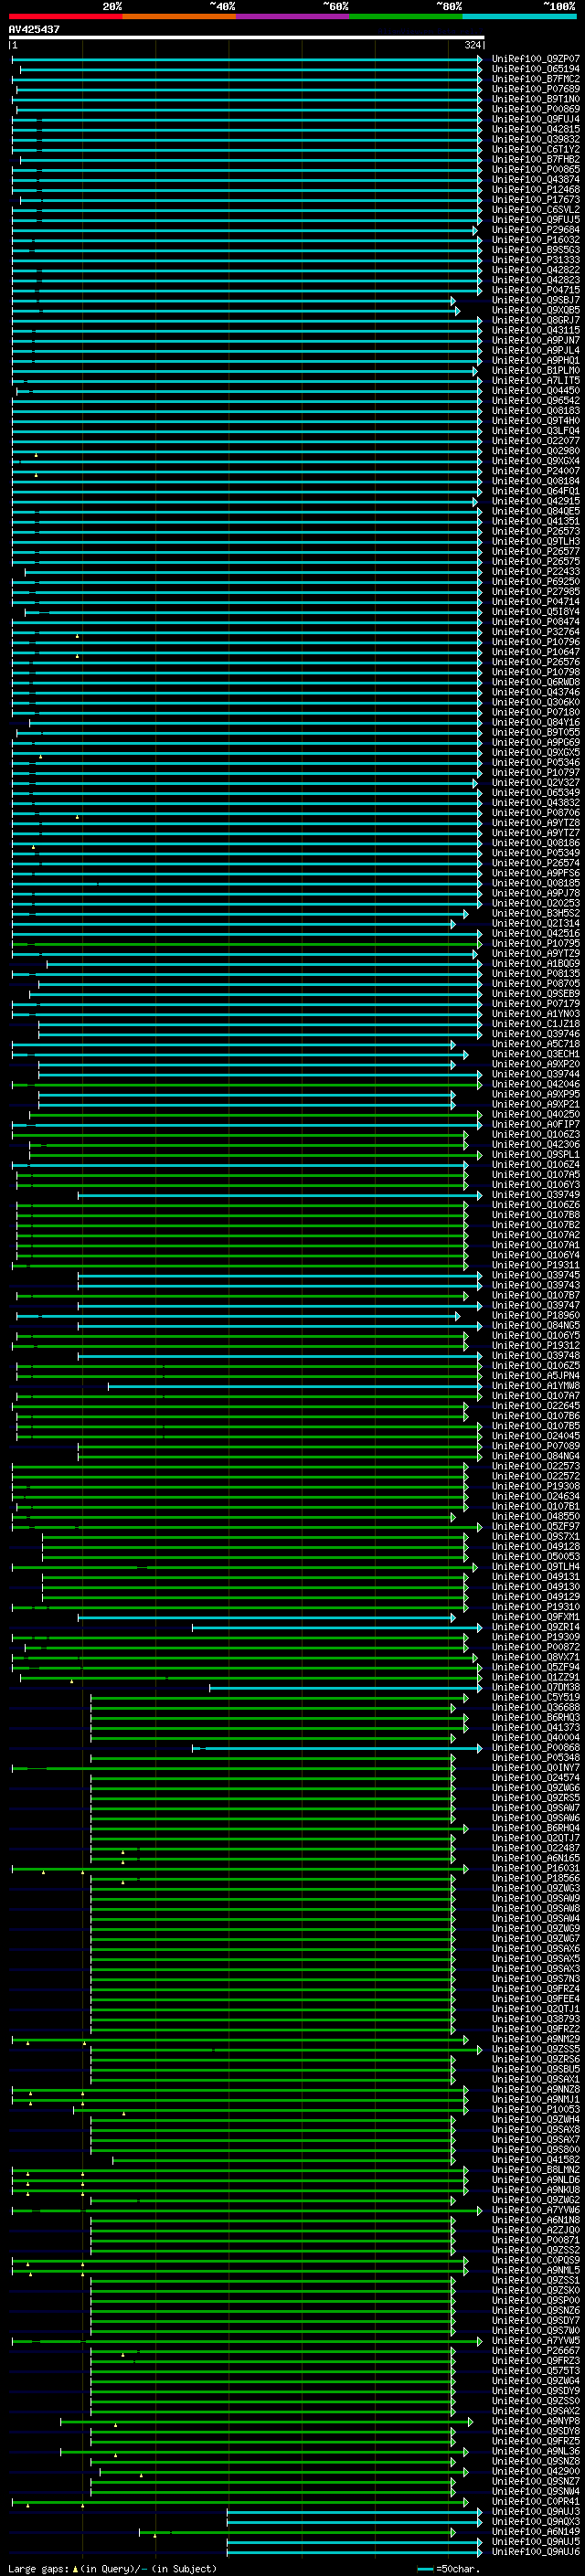Open hit UniRef100_P16031
This screenshot has height=2576, width=585.
tap(536, 1868)
